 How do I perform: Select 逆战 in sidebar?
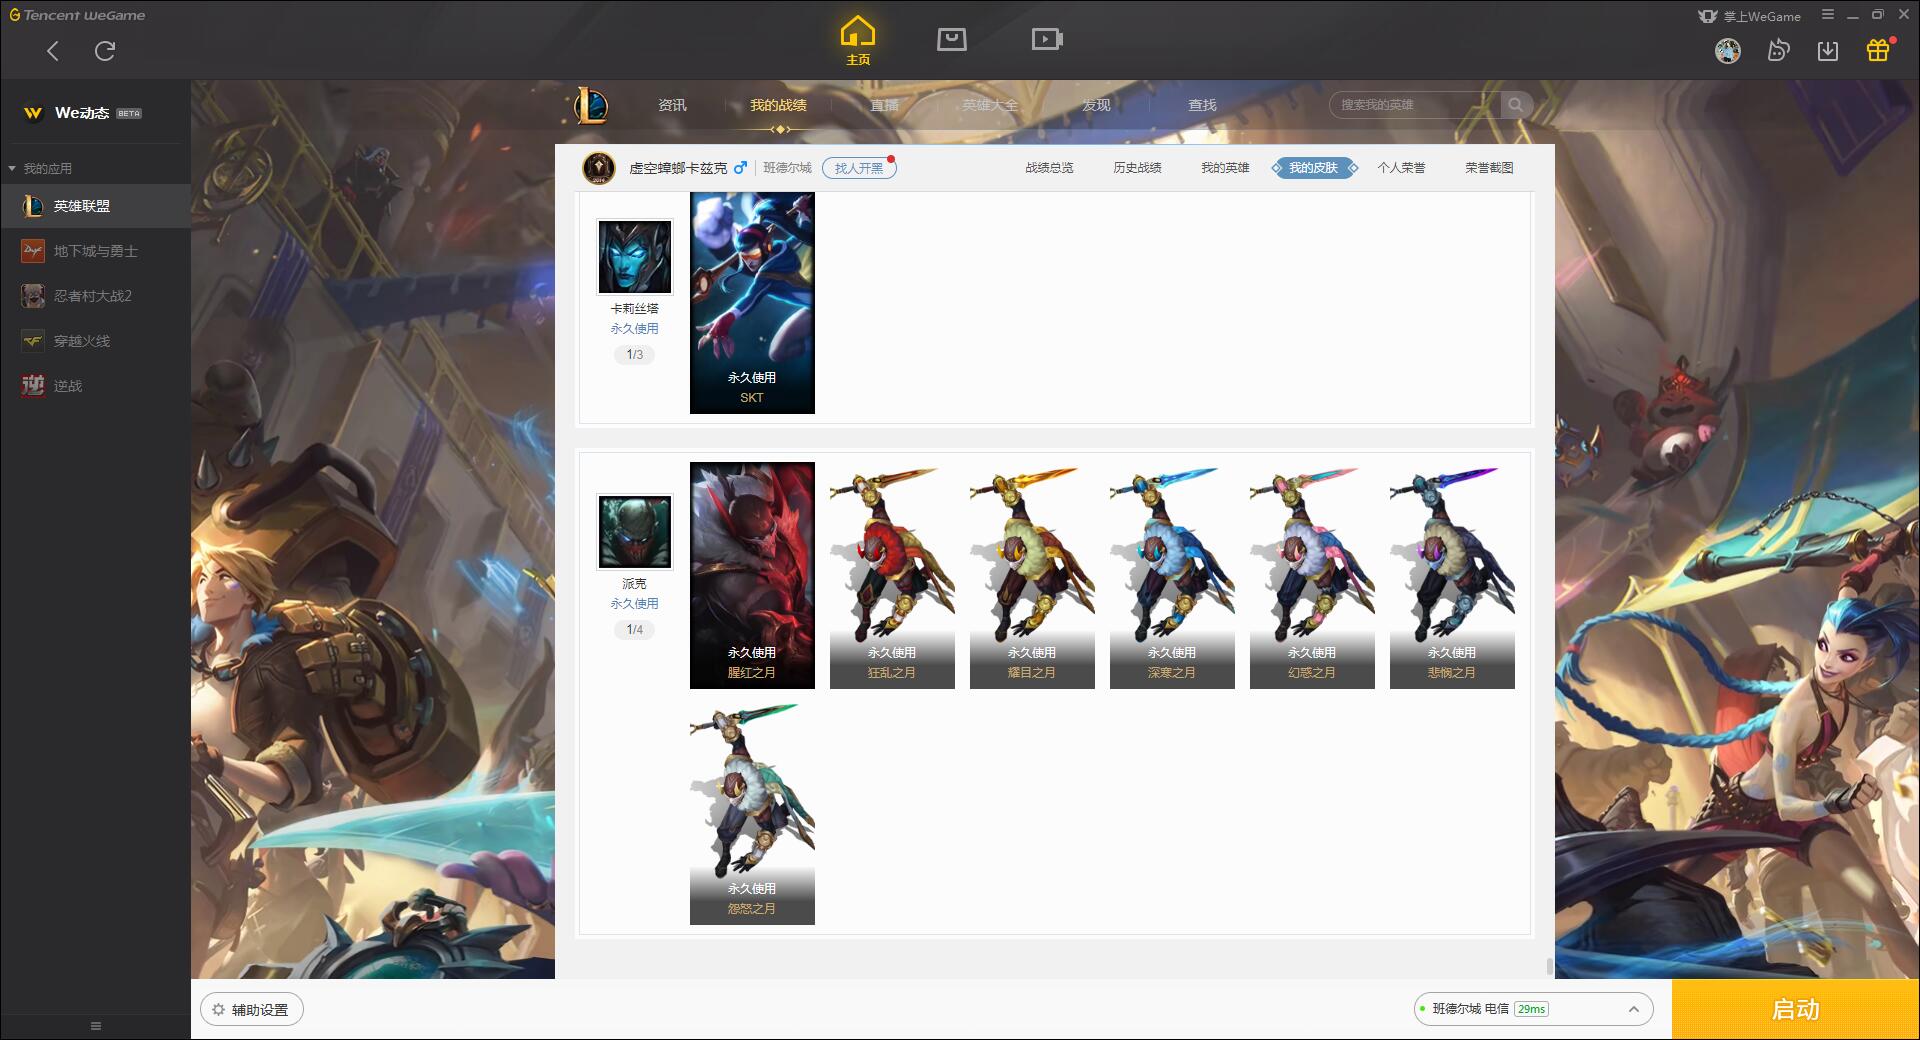point(95,386)
